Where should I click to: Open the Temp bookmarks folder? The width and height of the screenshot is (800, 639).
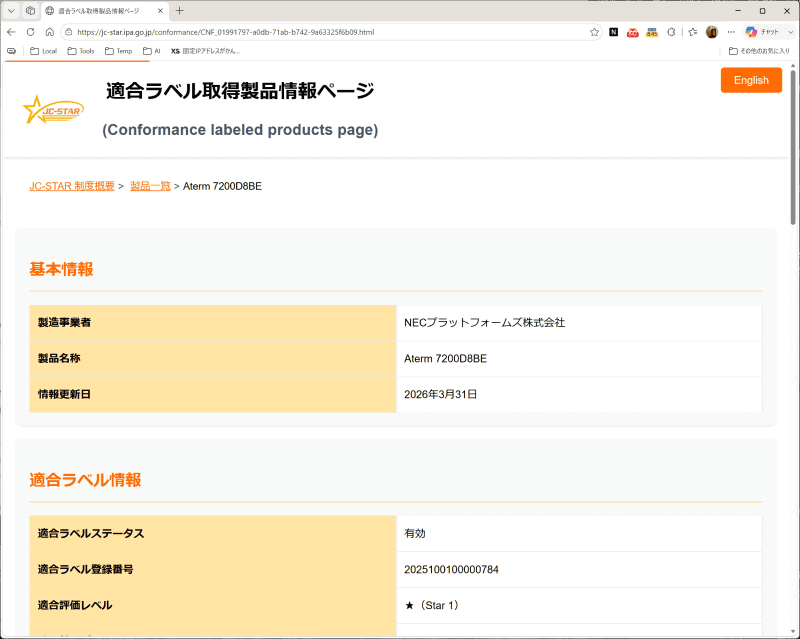click(118, 51)
